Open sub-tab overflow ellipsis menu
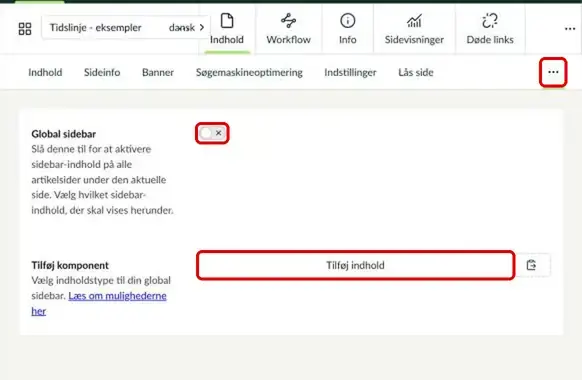The image size is (582, 380). tap(553, 72)
